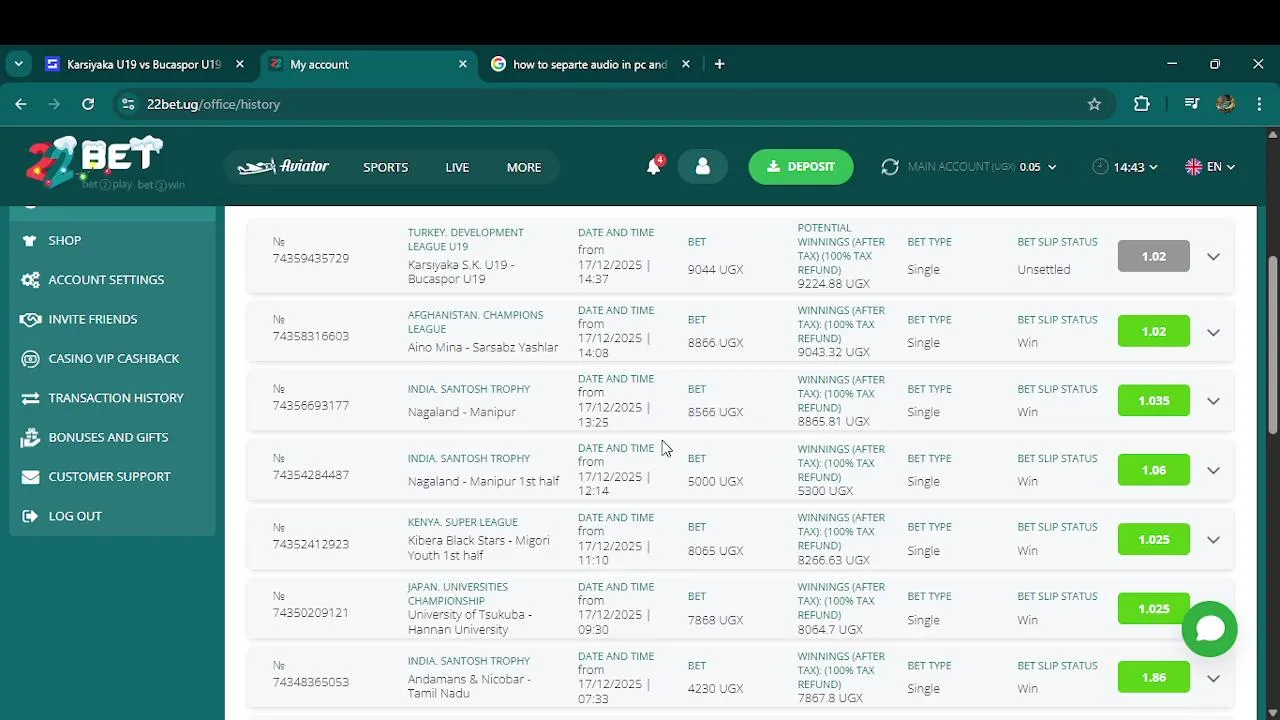Open the tab search dropdown arrow

pyautogui.click(x=18, y=64)
